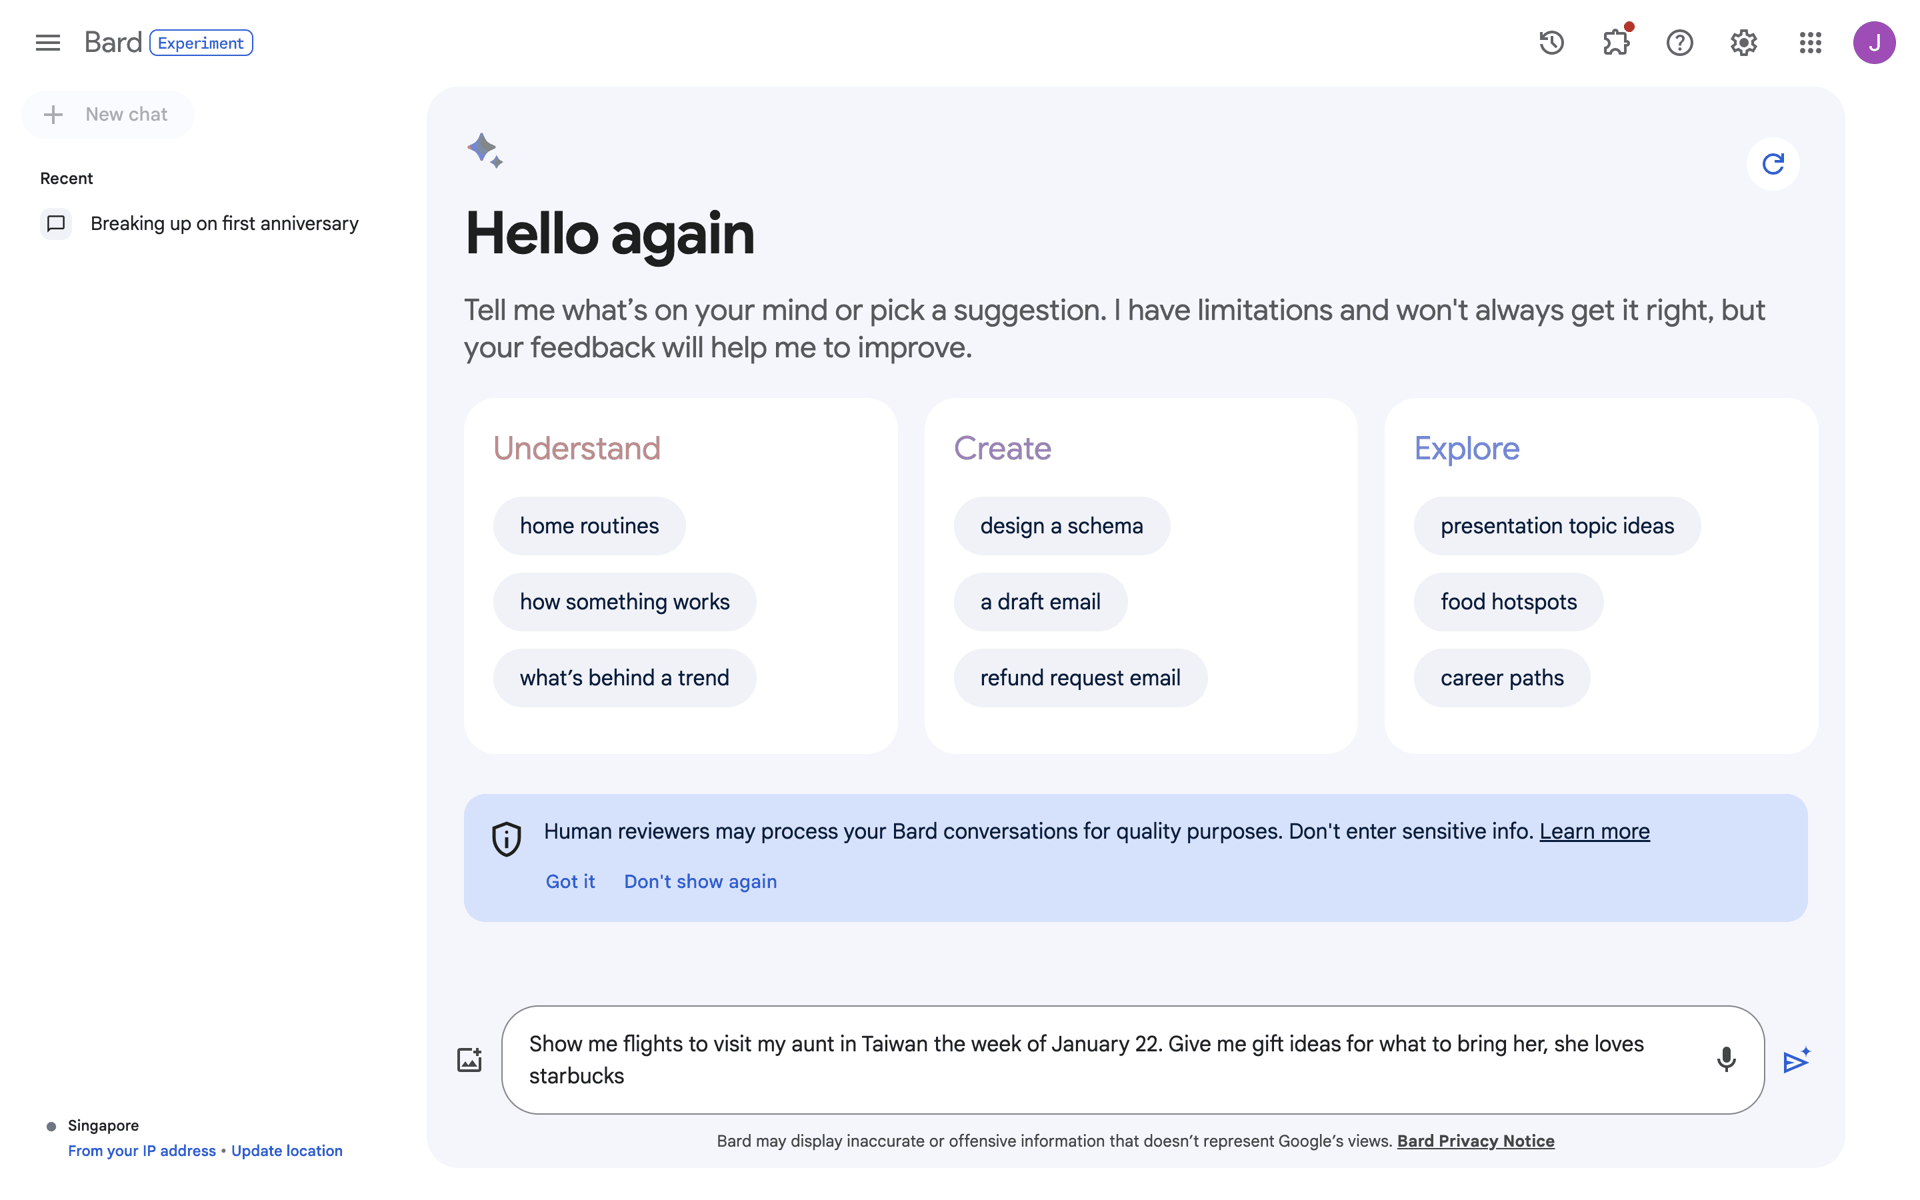The height and width of the screenshot is (1200, 1920).
Task: Click the chat bubble icon beside Breaking up
Action: click(x=56, y=223)
